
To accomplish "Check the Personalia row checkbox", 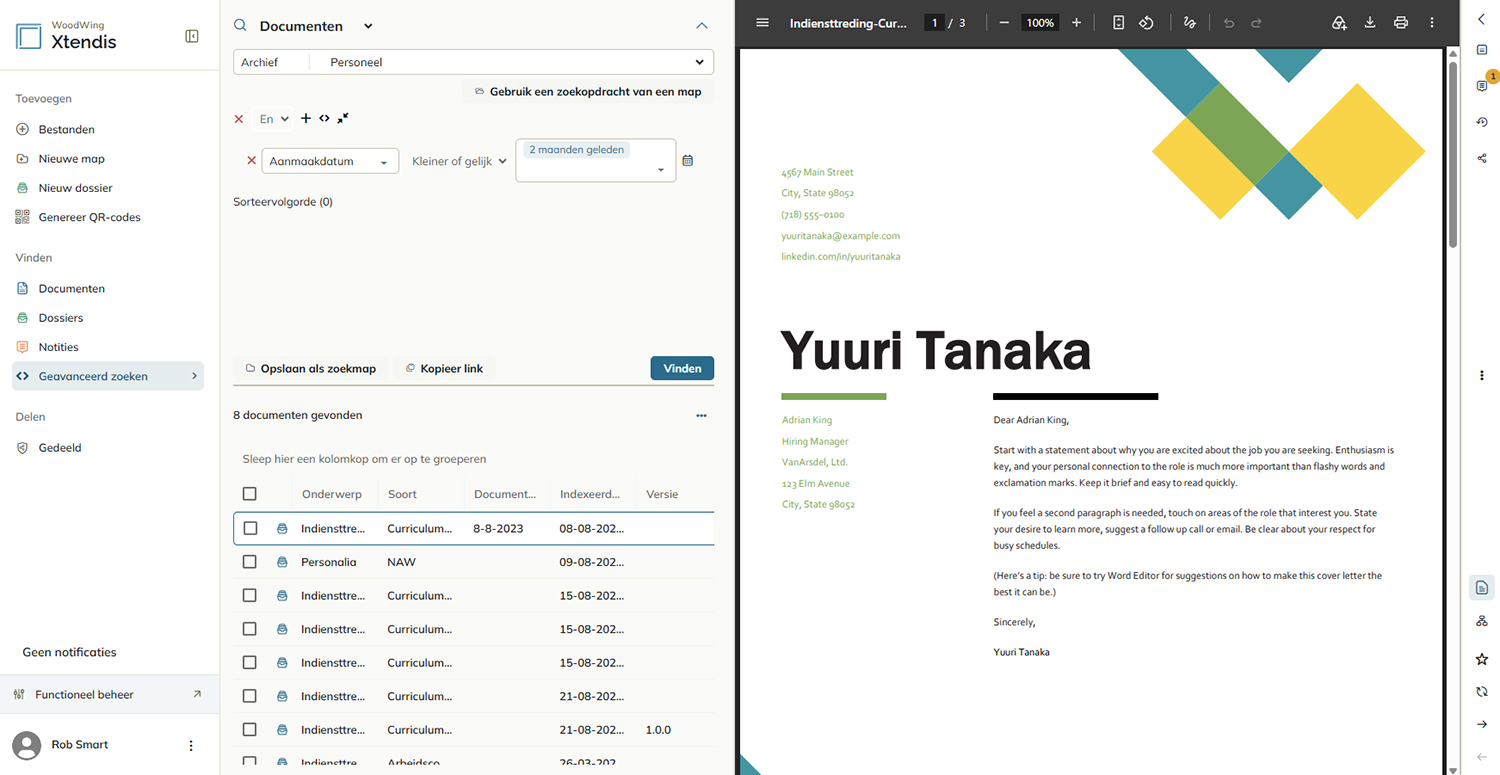I will coord(250,562).
